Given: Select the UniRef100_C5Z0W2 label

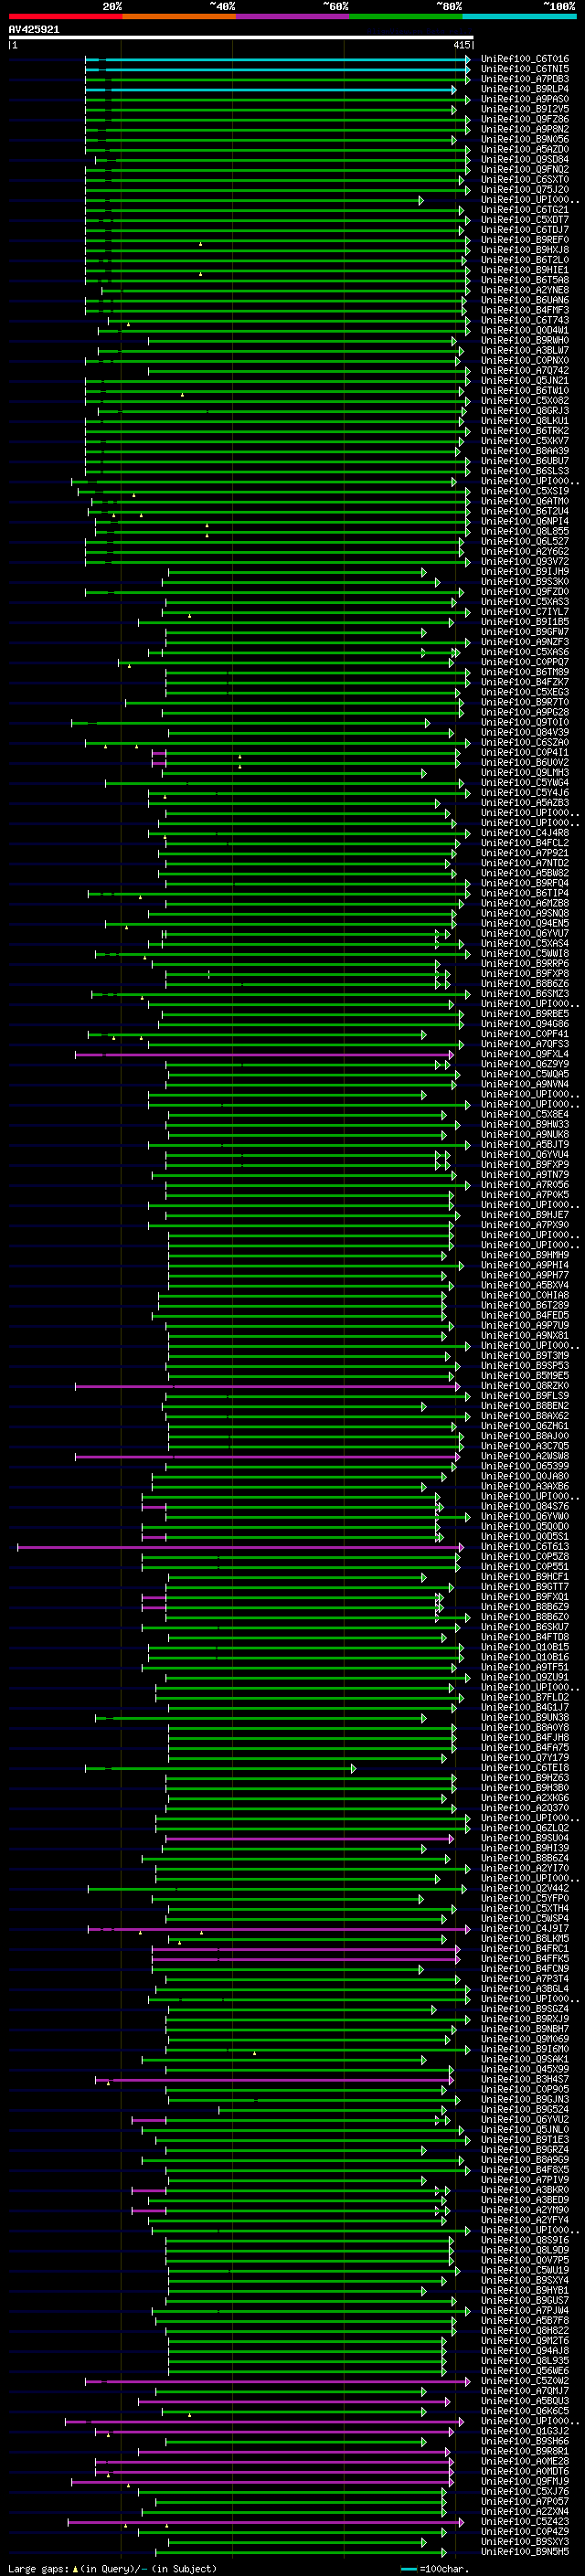Looking at the screenshot, I should [x=525, y=2381].
